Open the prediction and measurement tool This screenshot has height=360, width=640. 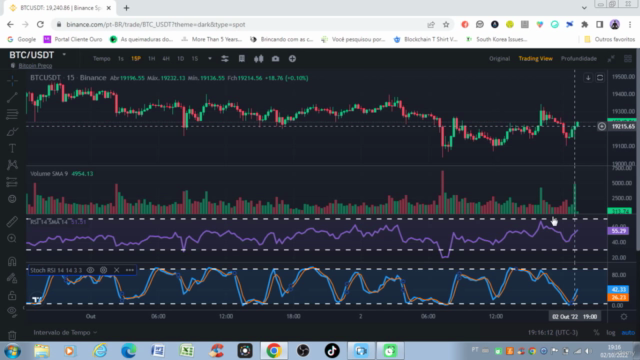[x=12, y=182]
